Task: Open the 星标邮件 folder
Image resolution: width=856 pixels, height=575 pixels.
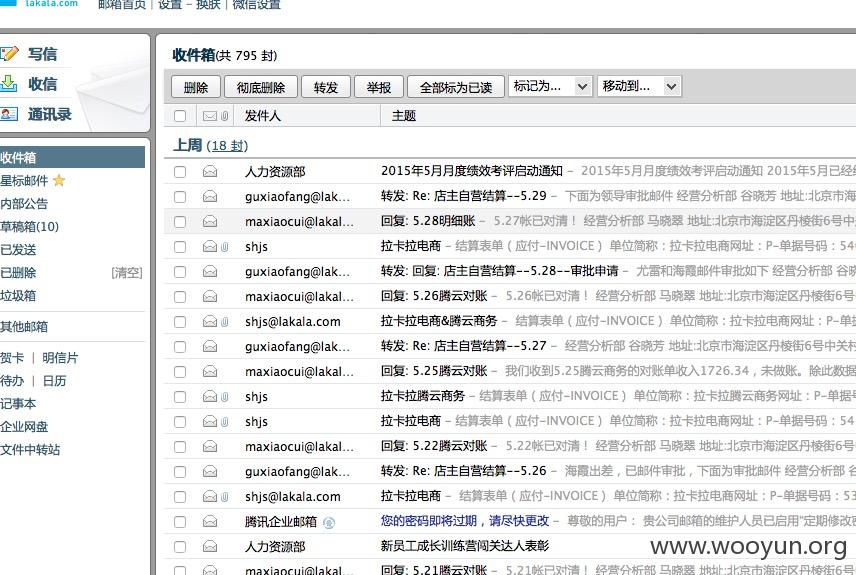Action: (24, 180)
